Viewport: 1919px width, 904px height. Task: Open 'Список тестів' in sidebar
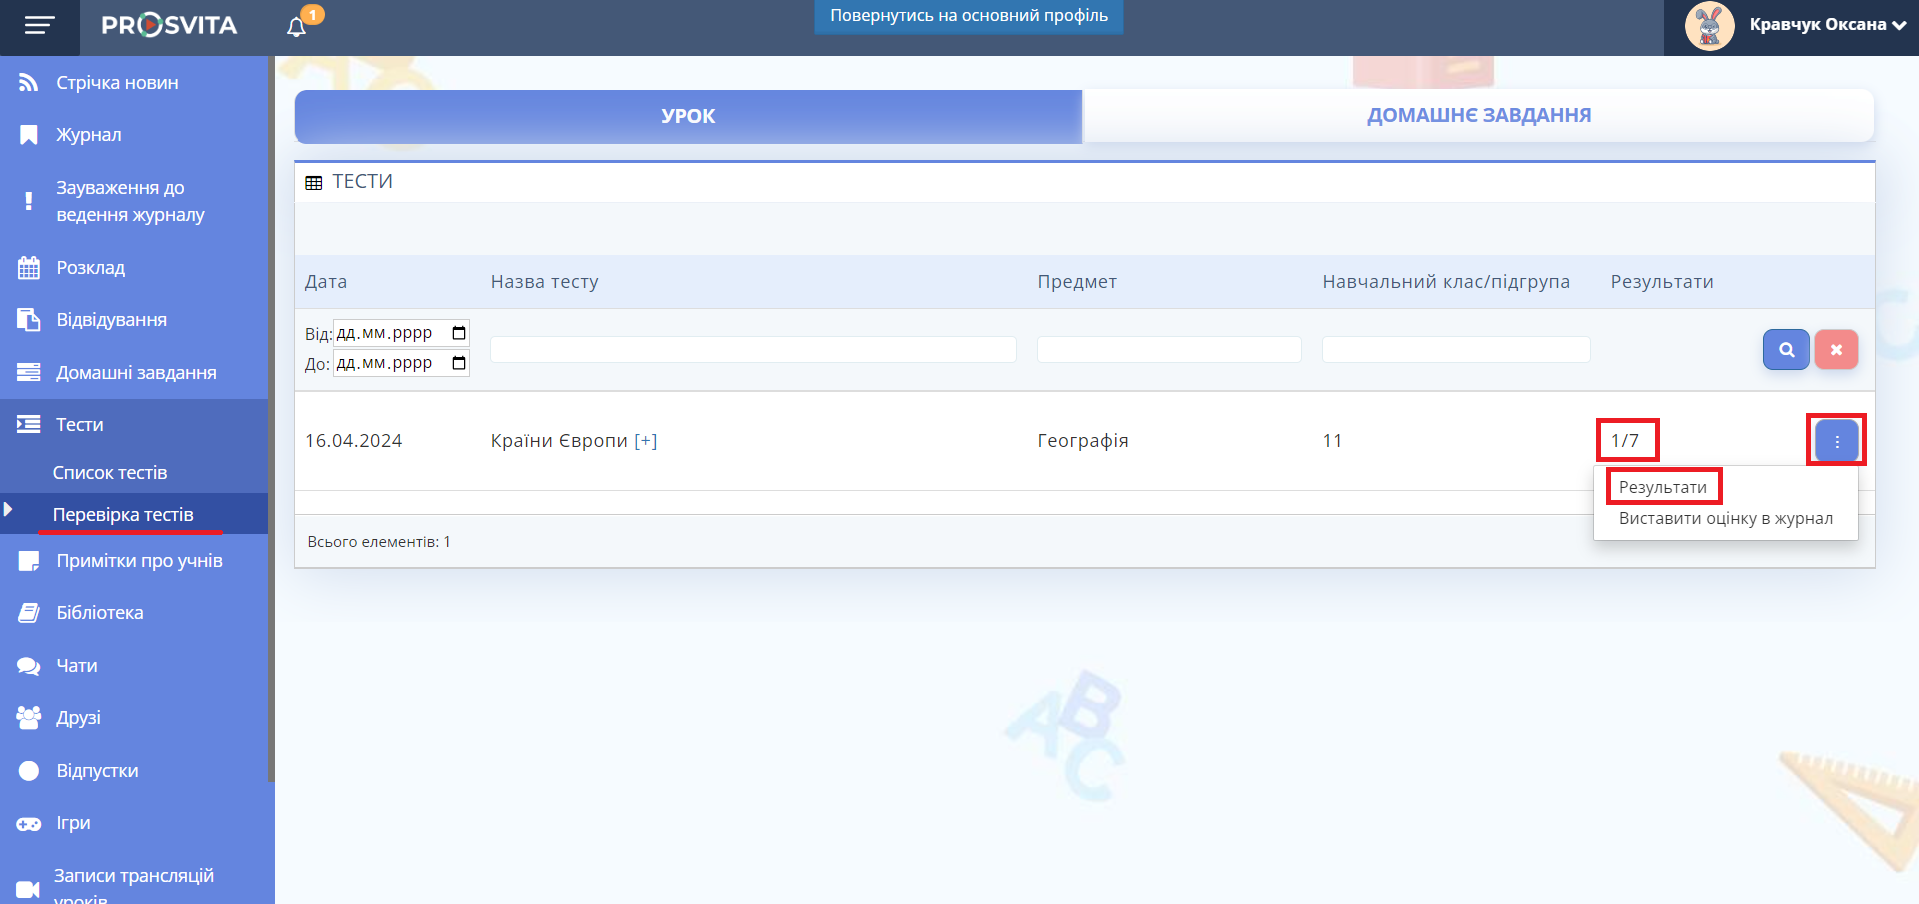(110, 473)
